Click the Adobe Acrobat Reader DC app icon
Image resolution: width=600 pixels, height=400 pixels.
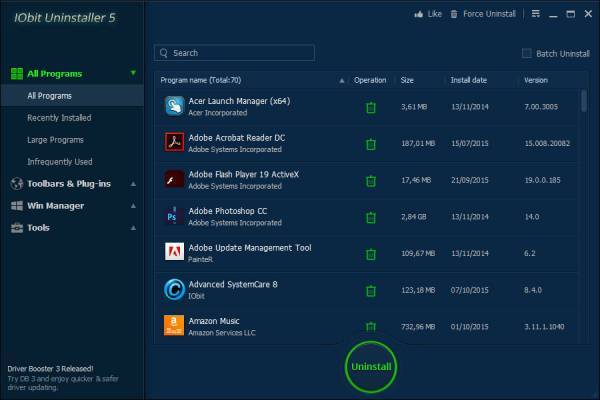tap(174, 142)
